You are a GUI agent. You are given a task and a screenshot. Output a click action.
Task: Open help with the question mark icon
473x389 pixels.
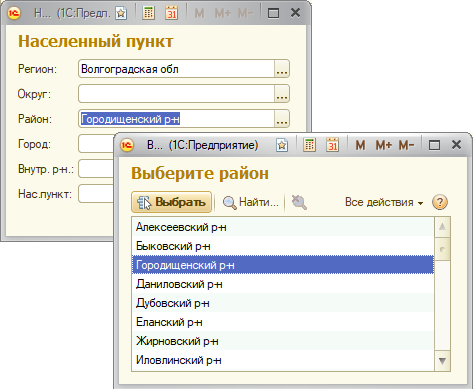pos(440,202)
